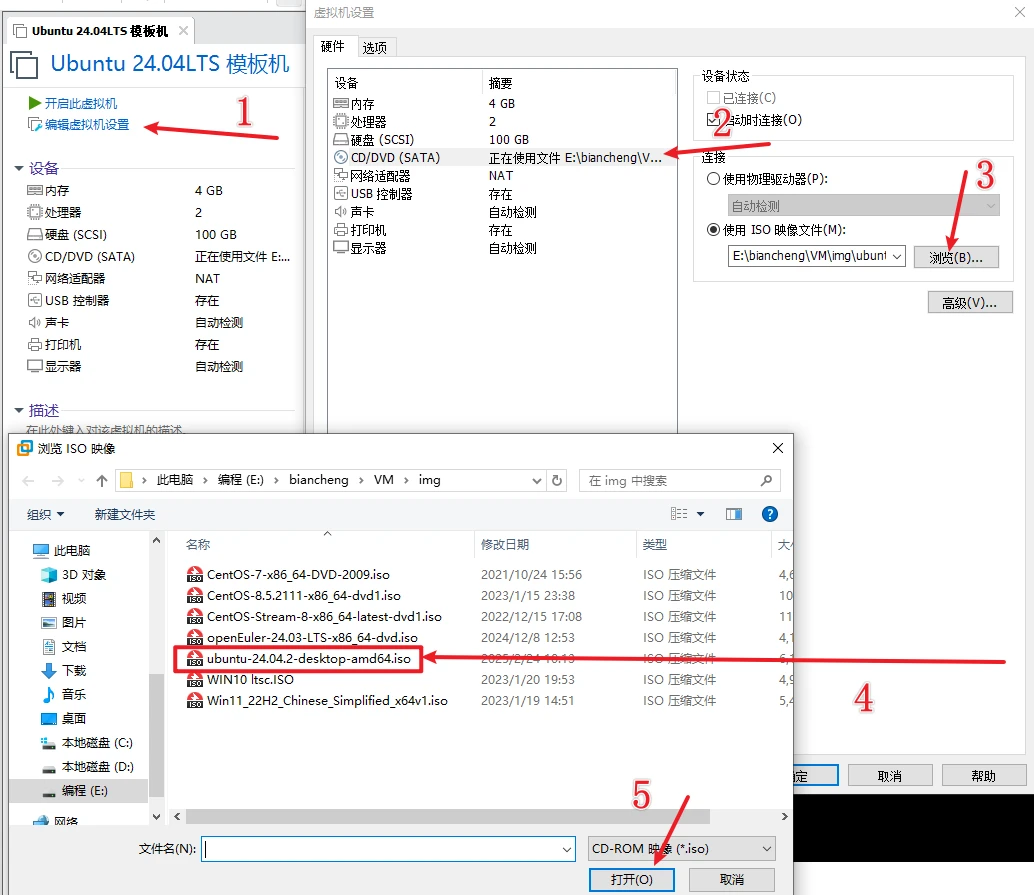Screen dimensions: 1034x895
Task: Select the 使用 ISO 映像文件 radio button
Action: tap(713, 230)
